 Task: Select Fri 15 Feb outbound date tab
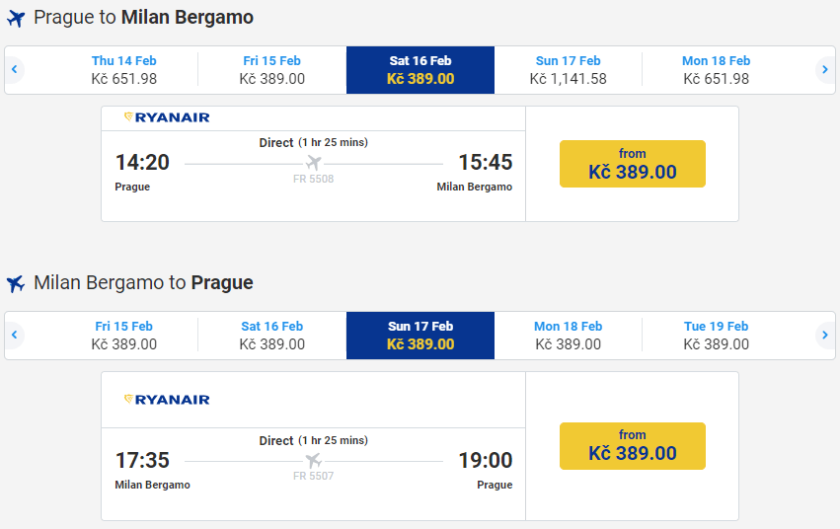click(x=272, y=70)
